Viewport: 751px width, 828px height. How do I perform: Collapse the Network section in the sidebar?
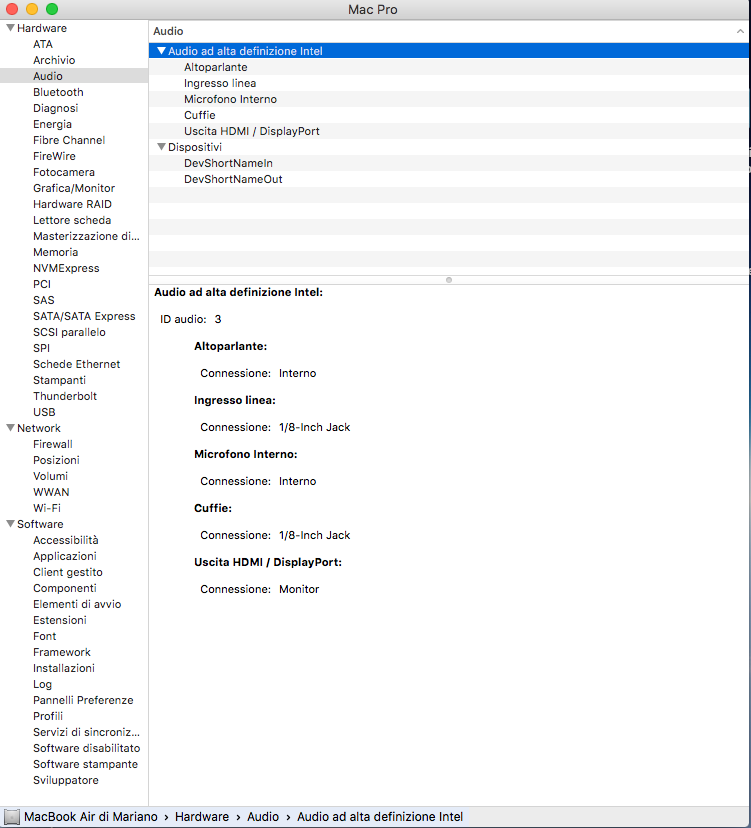(10, 428)
